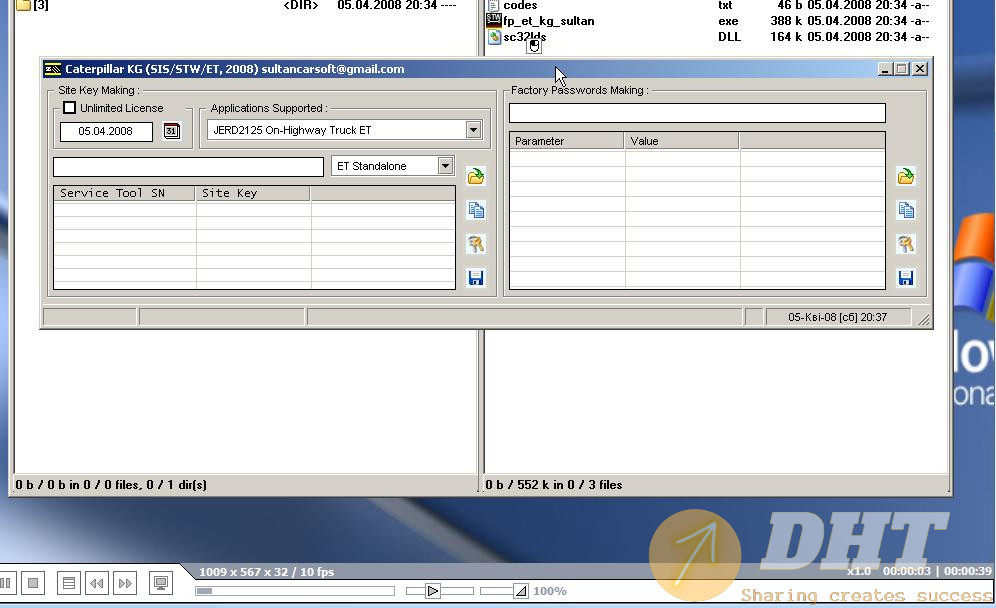Image resolution: width=996 pixels, height=608 pixels.
Task: Copy the site key with the copy icon
Action: (476, 210)
